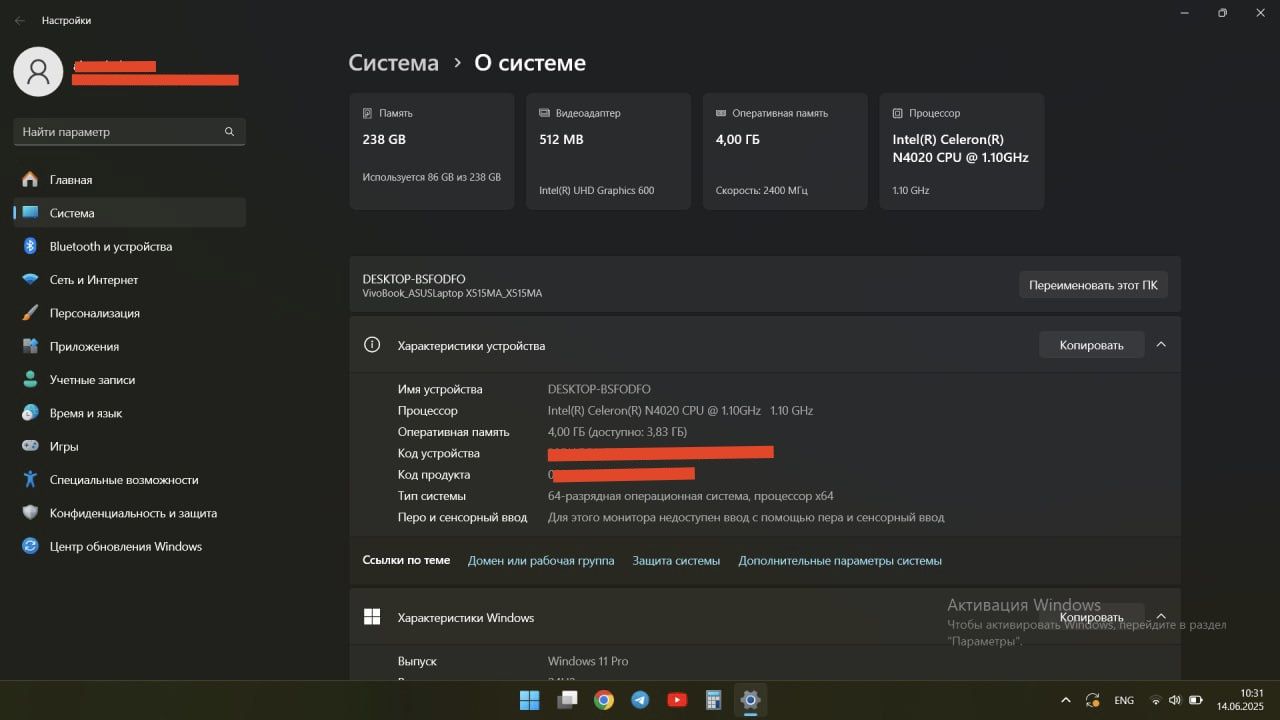1280x720 pixels.
Task: Open Центр обновления Windows
Action: [x=129, y=546]
